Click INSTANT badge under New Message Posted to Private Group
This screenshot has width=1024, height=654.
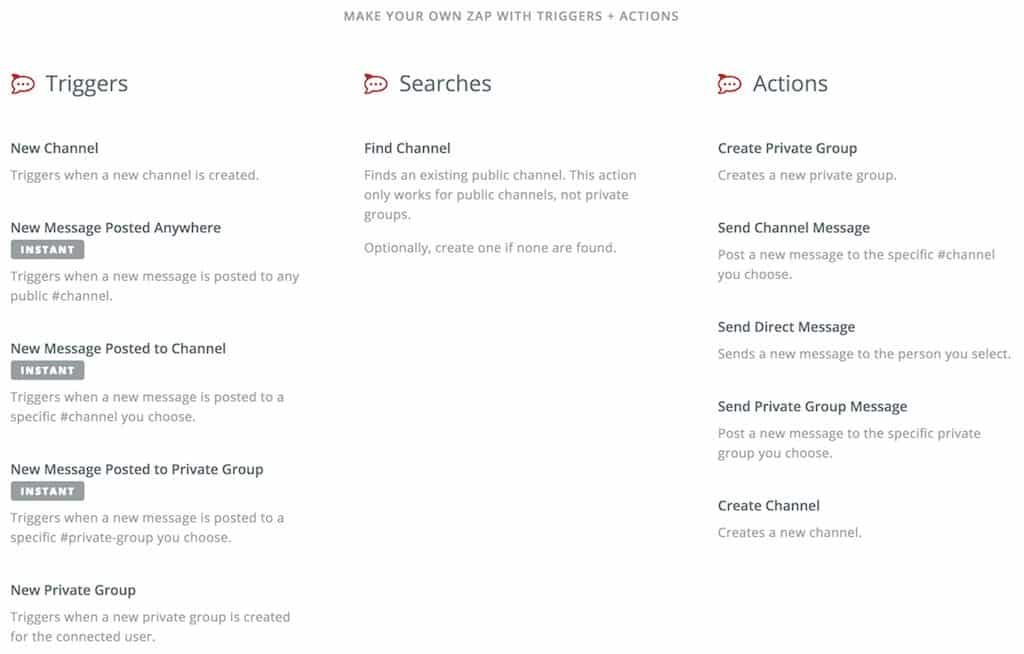coord(48,491)
